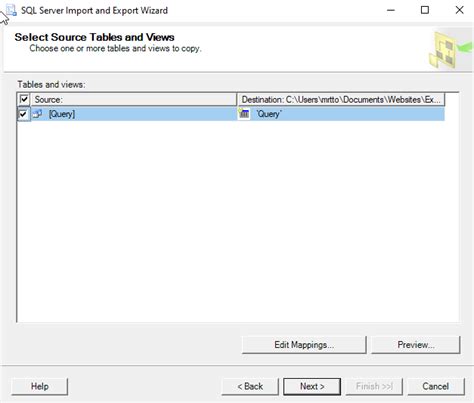Maximize the wizard window
The image size is (474, 403).
tap(425, 10)
